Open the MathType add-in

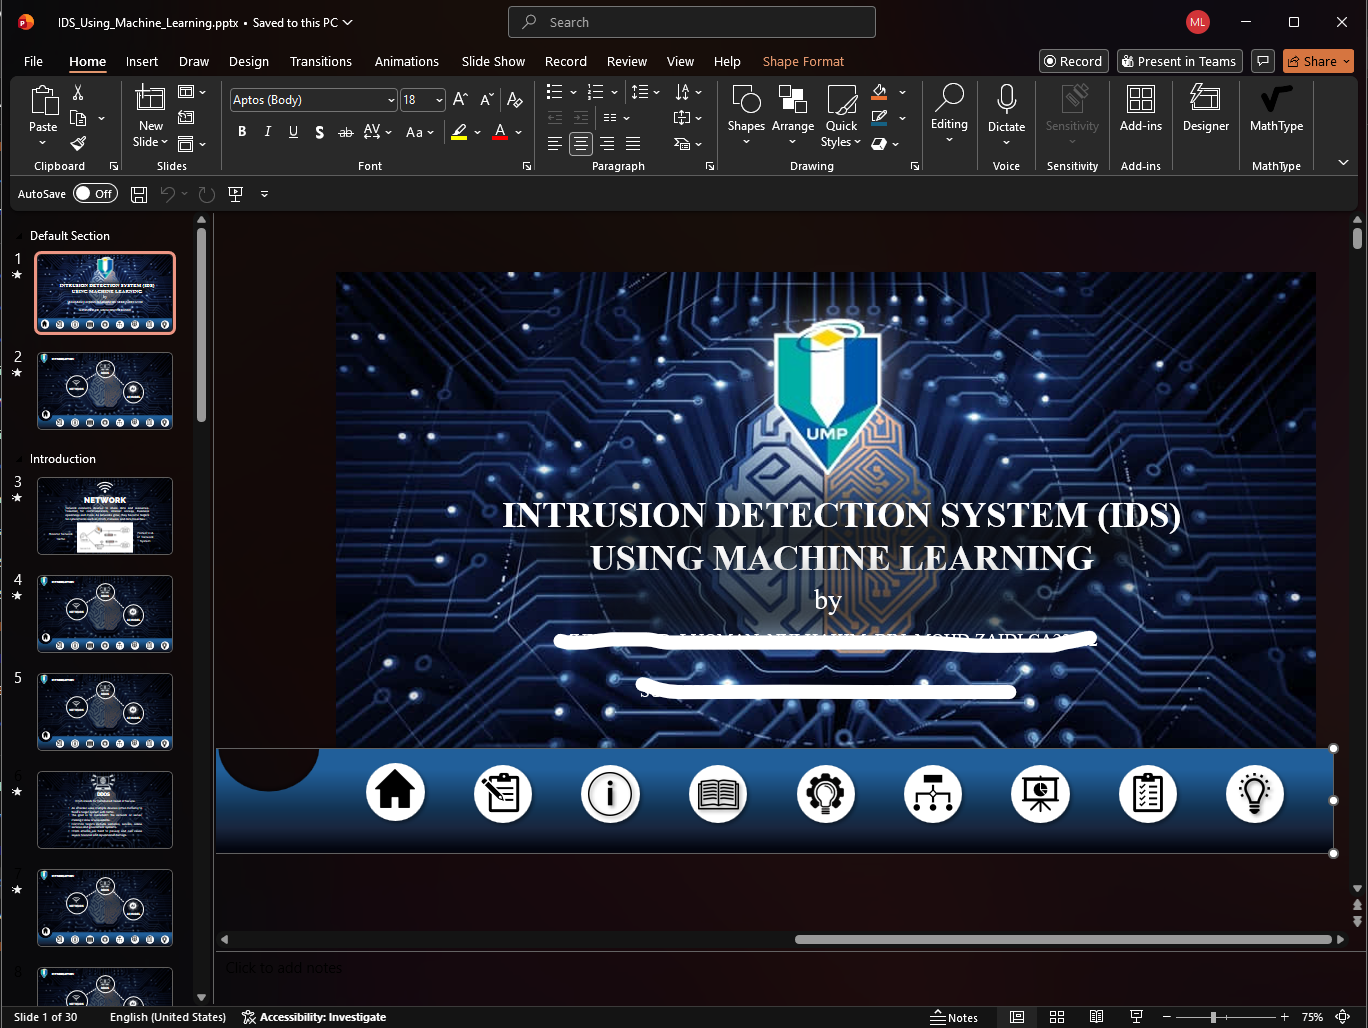coord(1276,108)
